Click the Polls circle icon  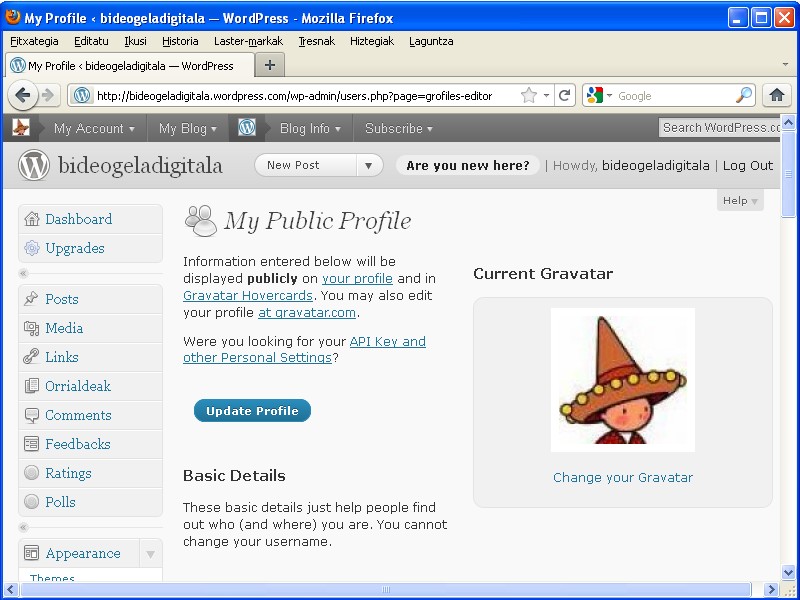pyautogui.click(x=31, y=502)
